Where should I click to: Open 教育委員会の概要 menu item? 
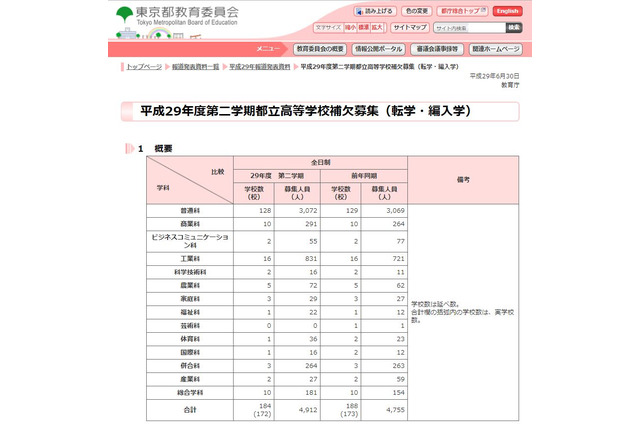point(320,49)
